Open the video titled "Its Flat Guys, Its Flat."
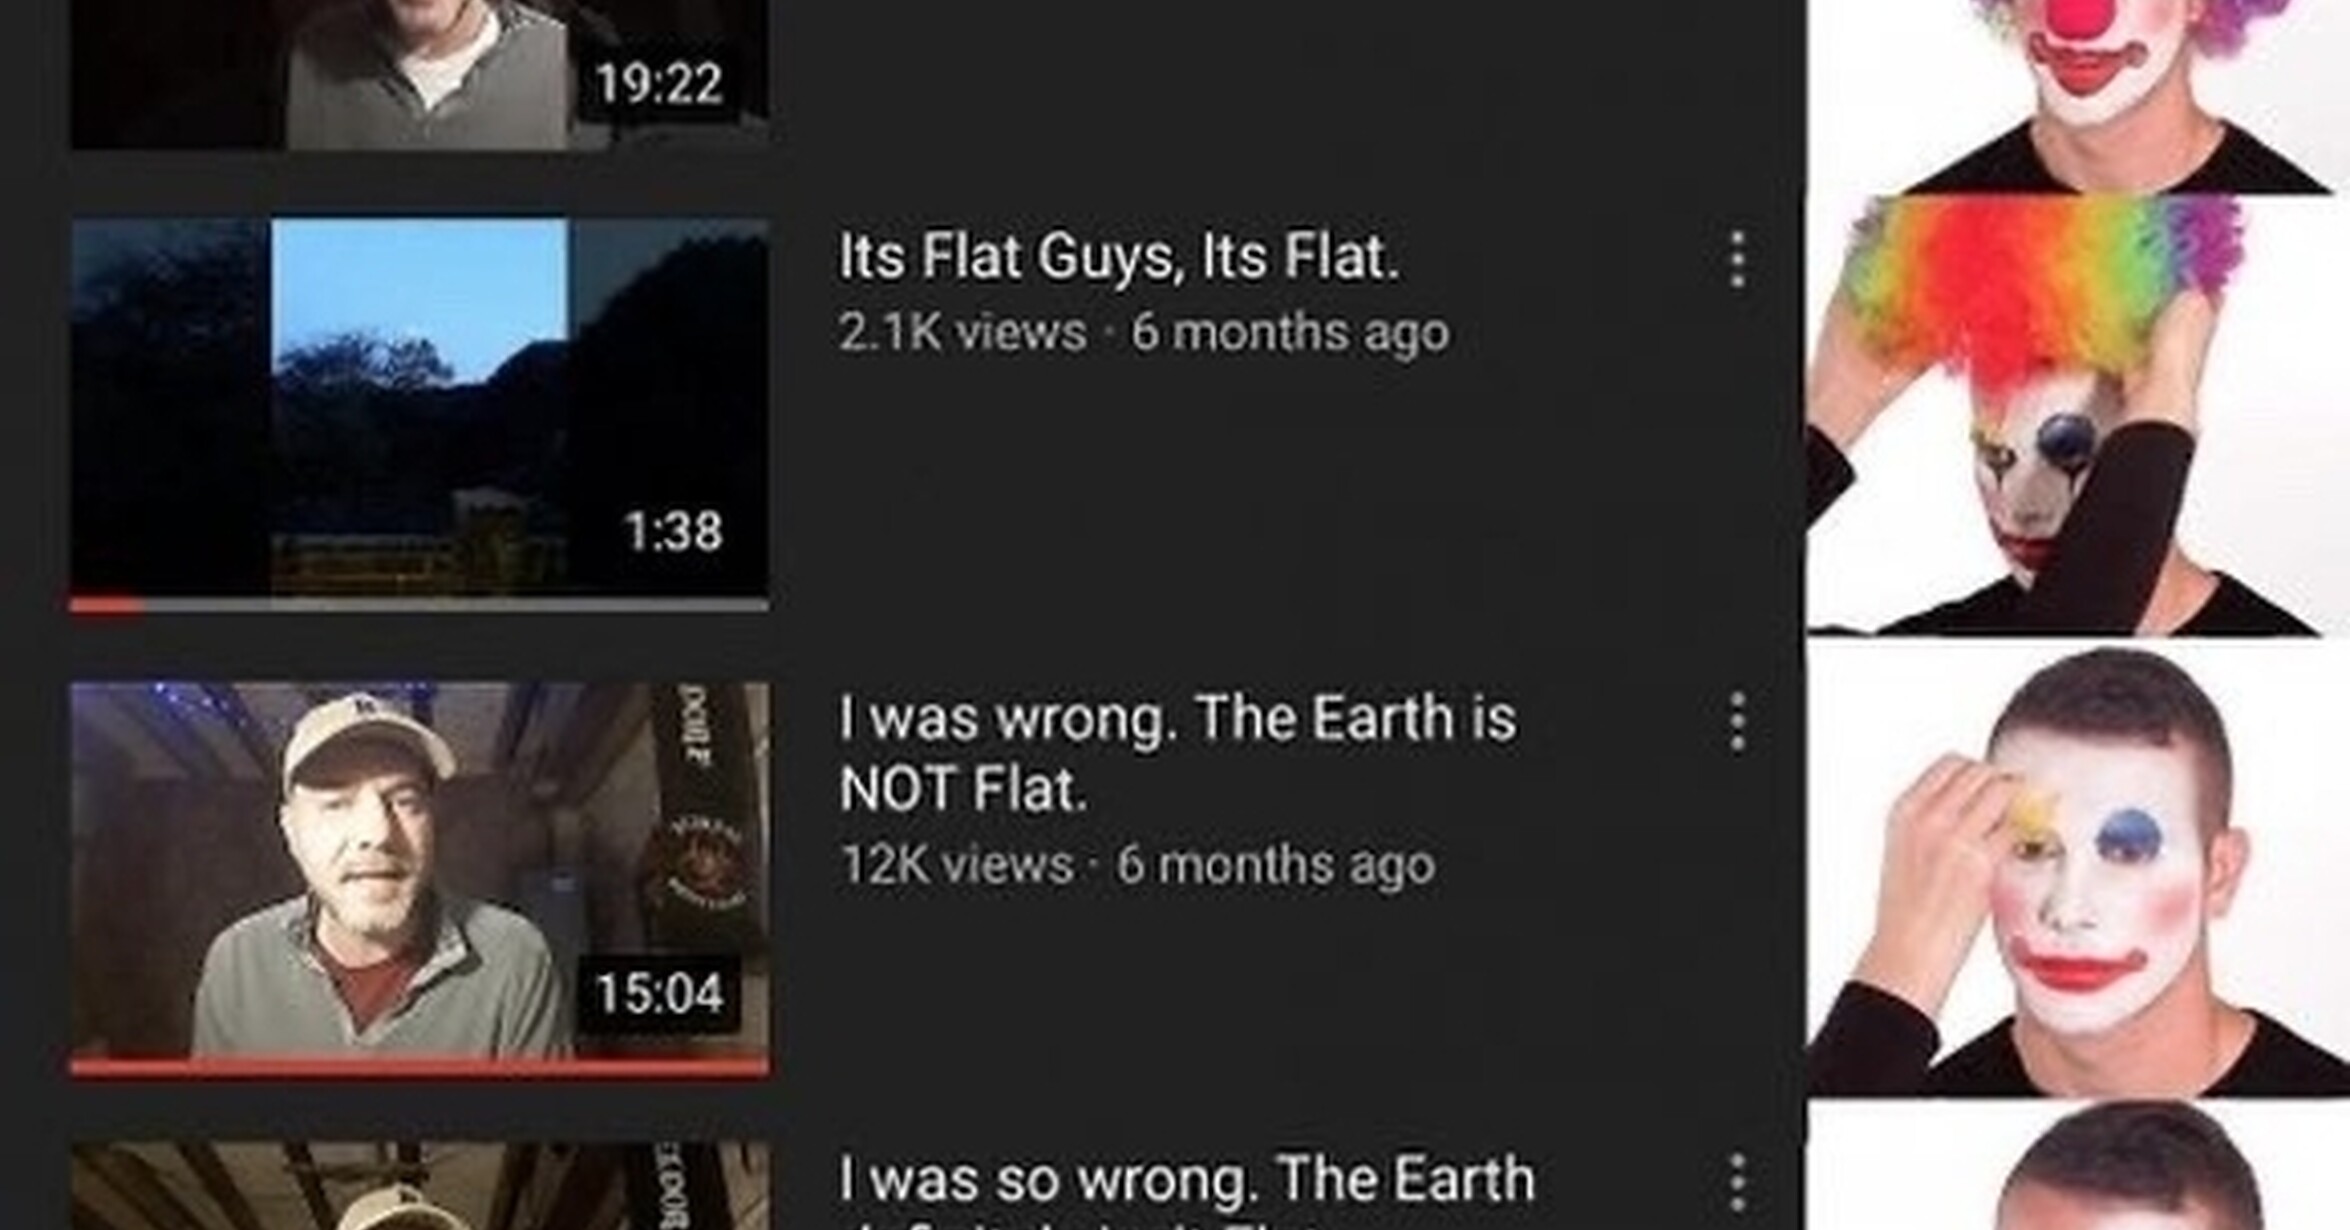Viewport: 2350px width, 1230px height. 1118,257
